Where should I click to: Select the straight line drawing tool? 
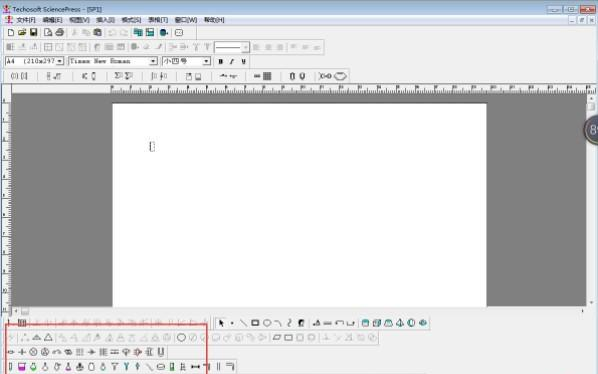tap(243, 323)
